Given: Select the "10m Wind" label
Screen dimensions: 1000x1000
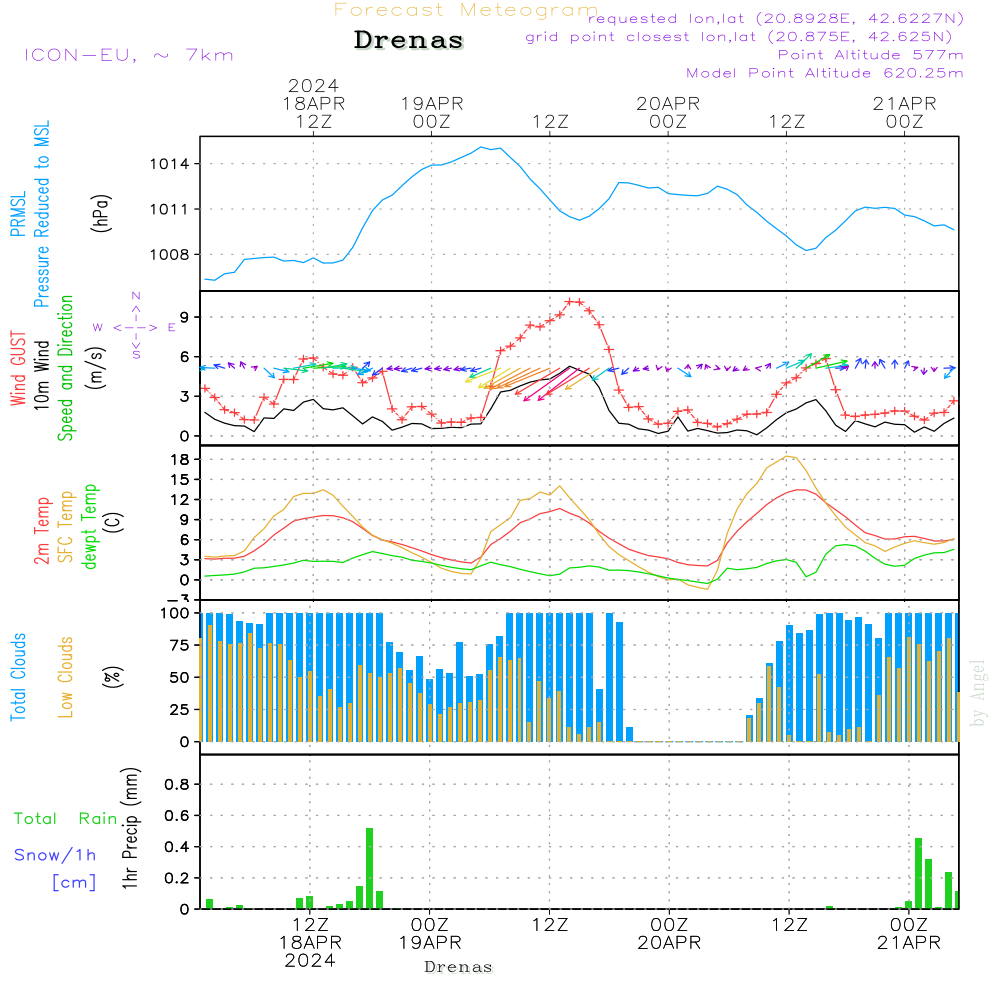Looking at the screenshot, I should pos(41,374).
